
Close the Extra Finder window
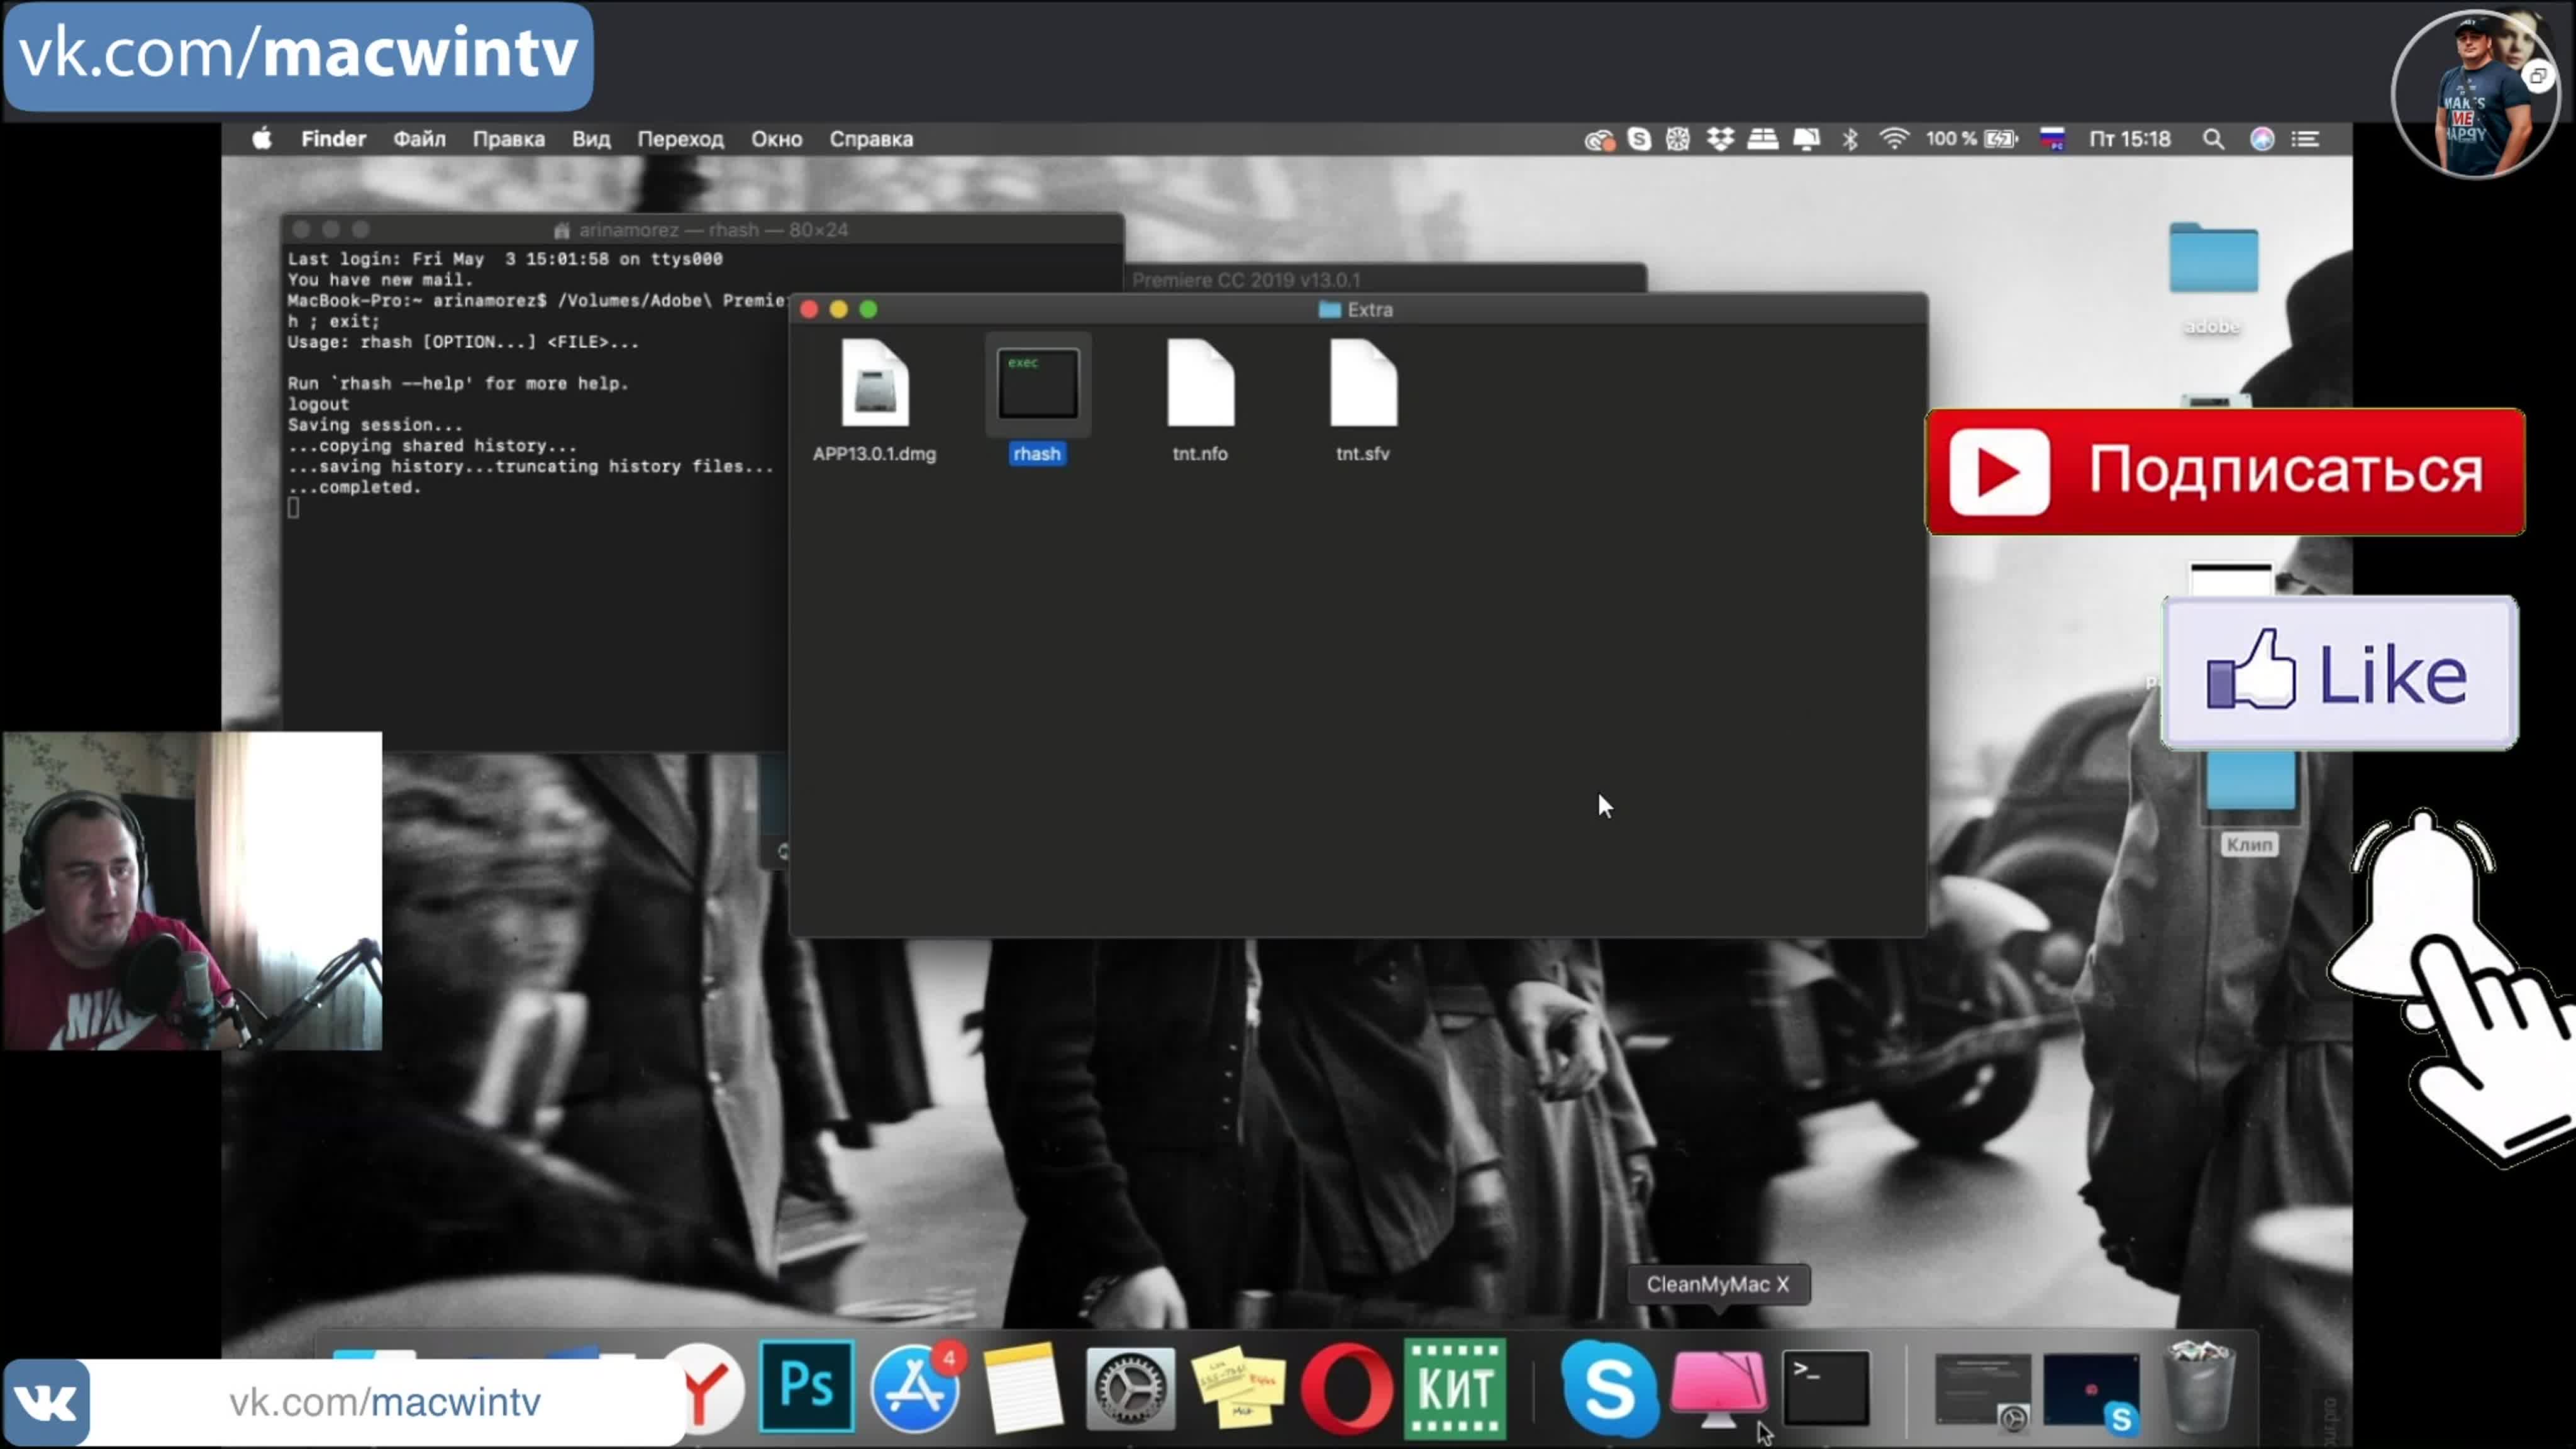(809, 310)
